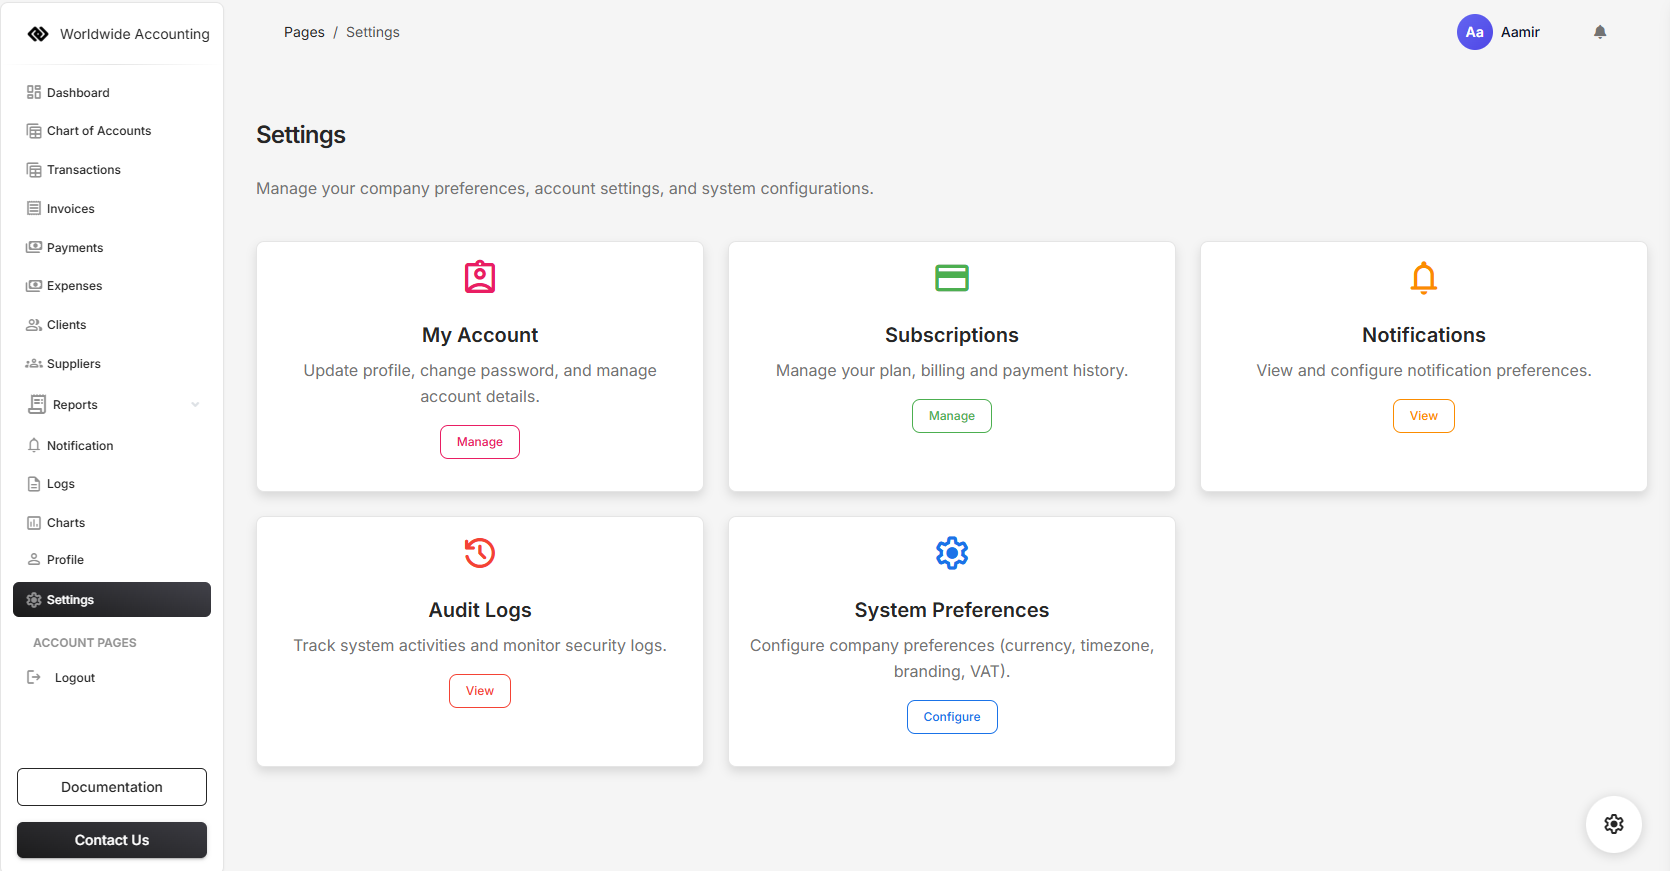Open the floating gear settings button
Viewport: 1670px width, 871px height.
pyautogui.click(x=1613, y=824)
